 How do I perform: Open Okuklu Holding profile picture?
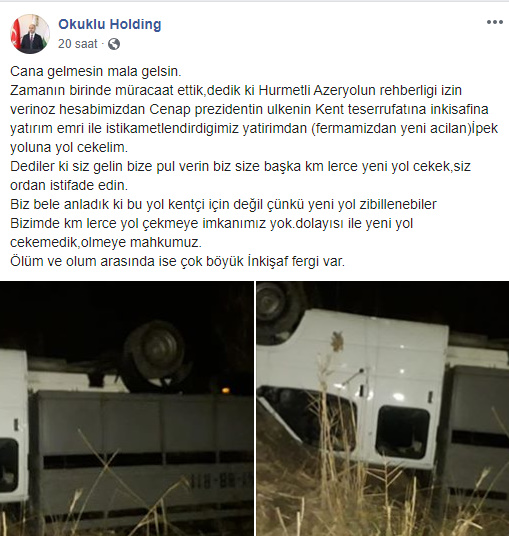30,34
